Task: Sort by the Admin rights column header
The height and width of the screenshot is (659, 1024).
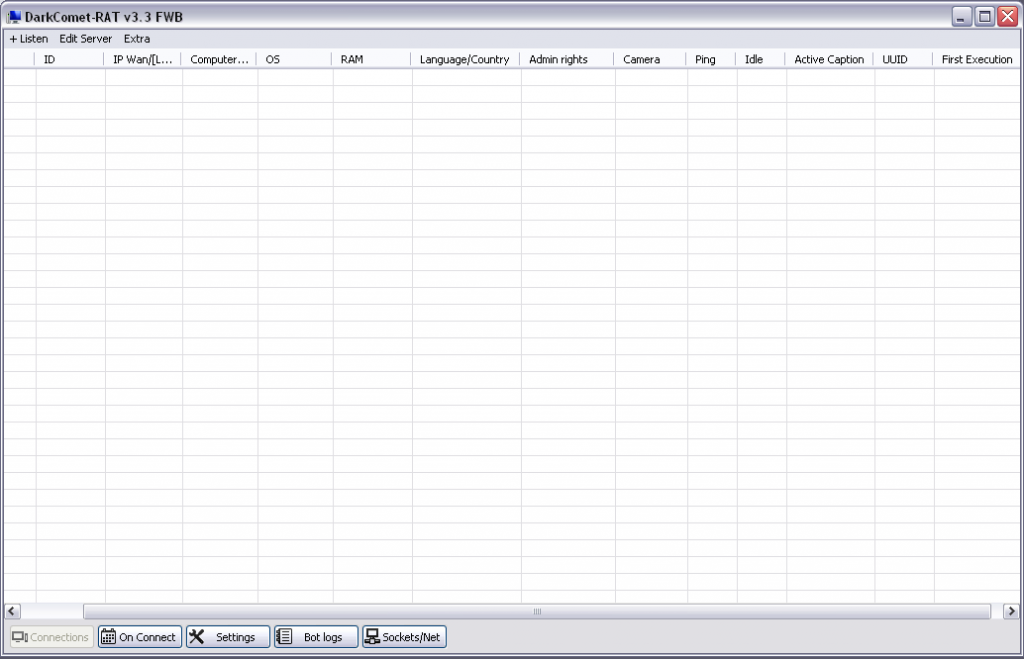Action: 566,59
